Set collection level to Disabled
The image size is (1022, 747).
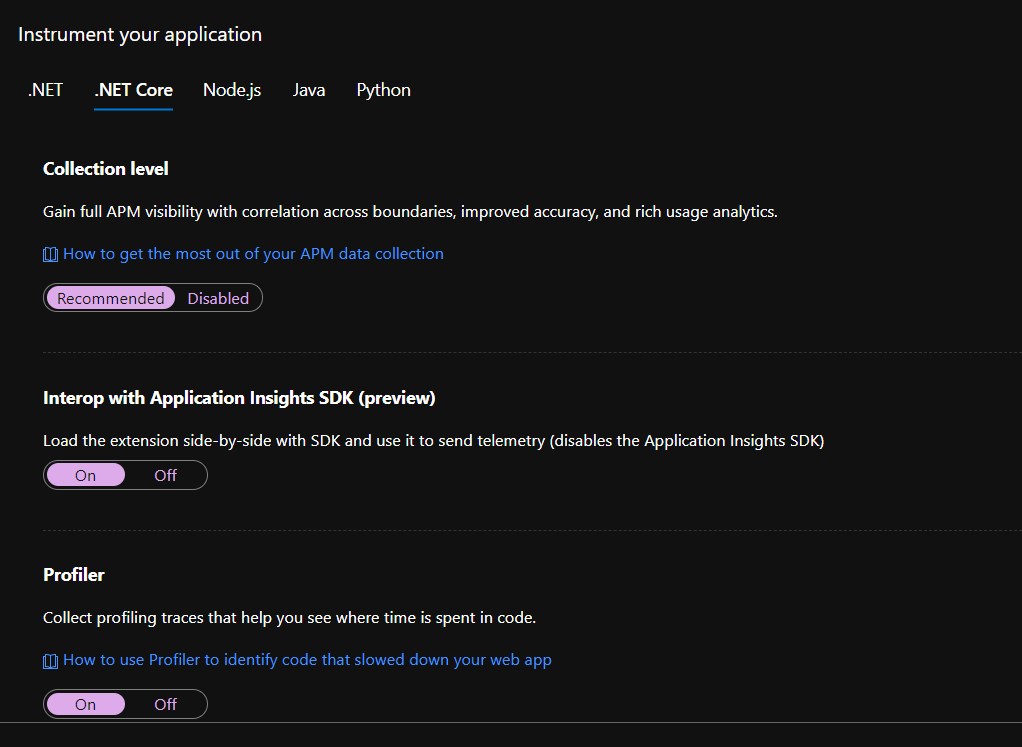[218, 297]
